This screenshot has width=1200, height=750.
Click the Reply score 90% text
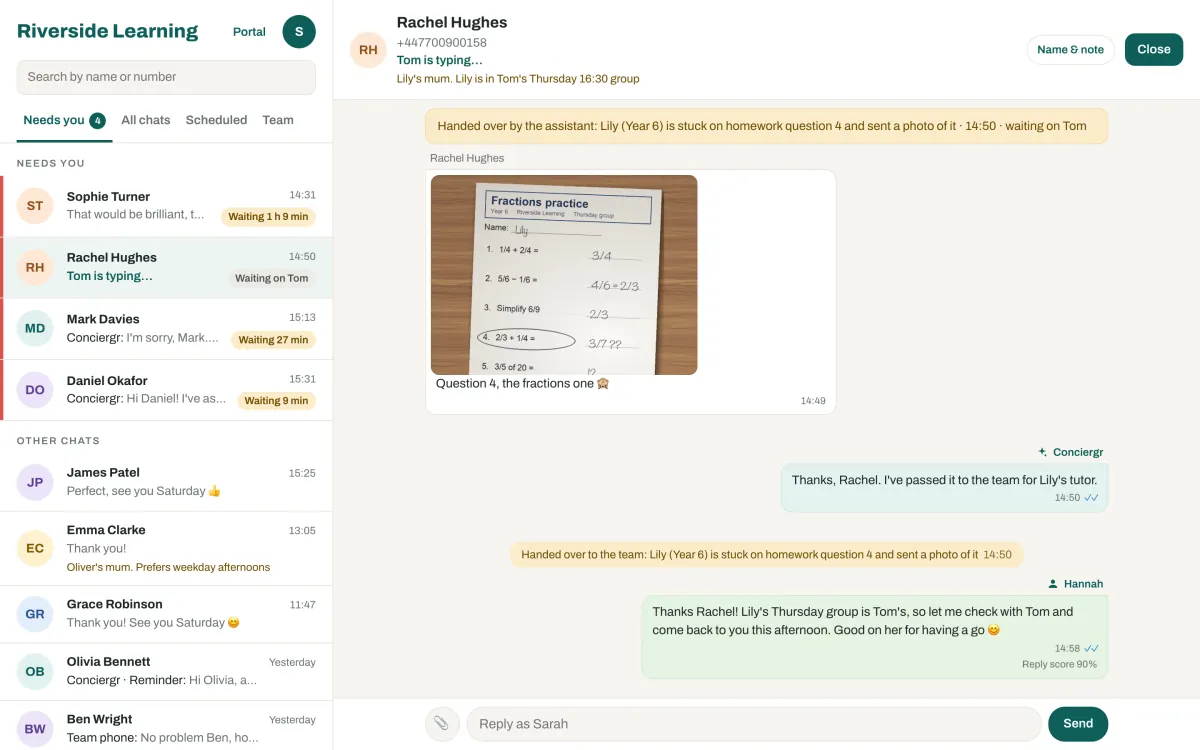(1059, 664)
